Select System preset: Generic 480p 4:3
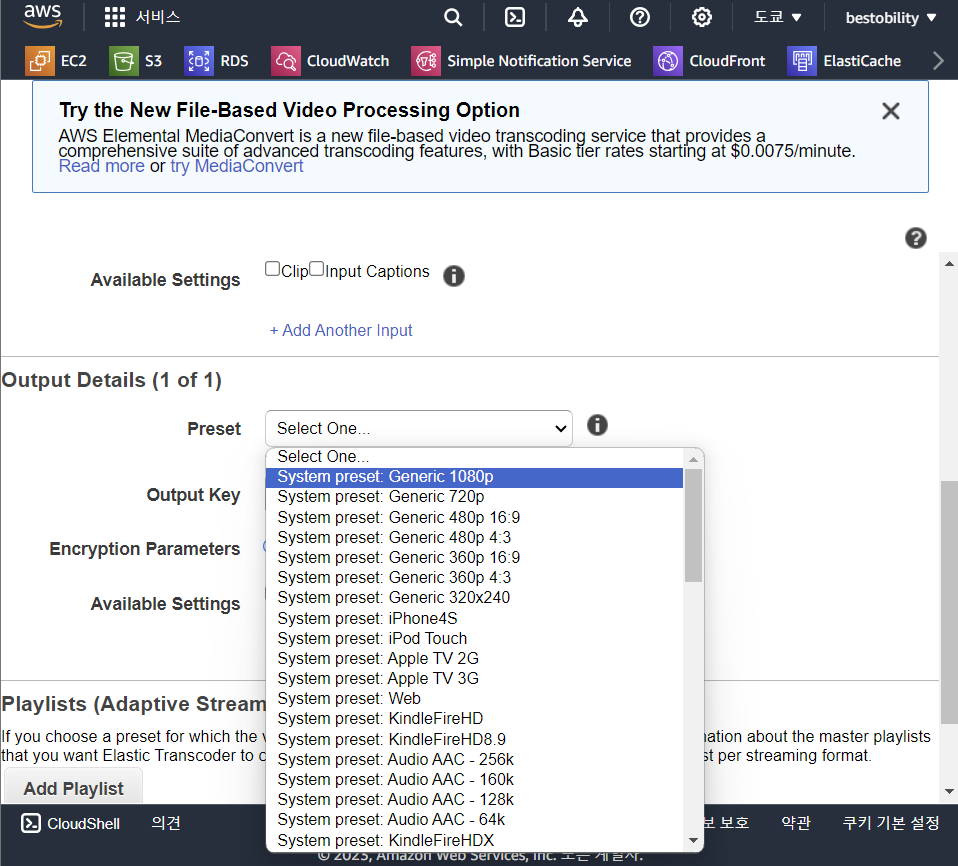Image resolution: width=958 pixels, height=866 pixels. point(474,537)
